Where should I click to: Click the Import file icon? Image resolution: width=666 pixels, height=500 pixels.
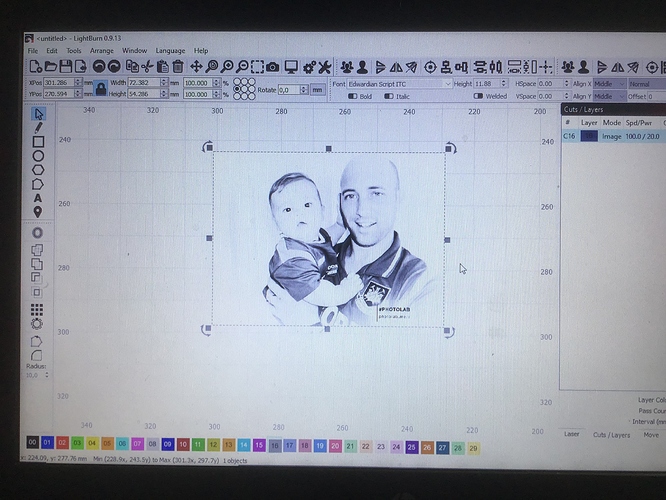[x=80, y=67]
